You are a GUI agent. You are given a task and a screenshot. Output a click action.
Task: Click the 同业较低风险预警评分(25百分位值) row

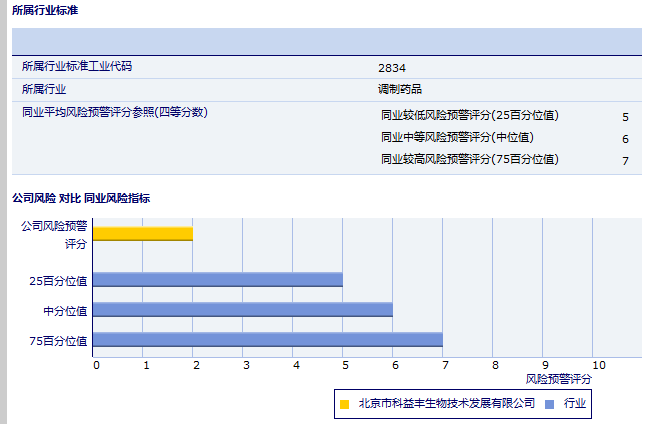pyautogui.click(x=470, y=115)
